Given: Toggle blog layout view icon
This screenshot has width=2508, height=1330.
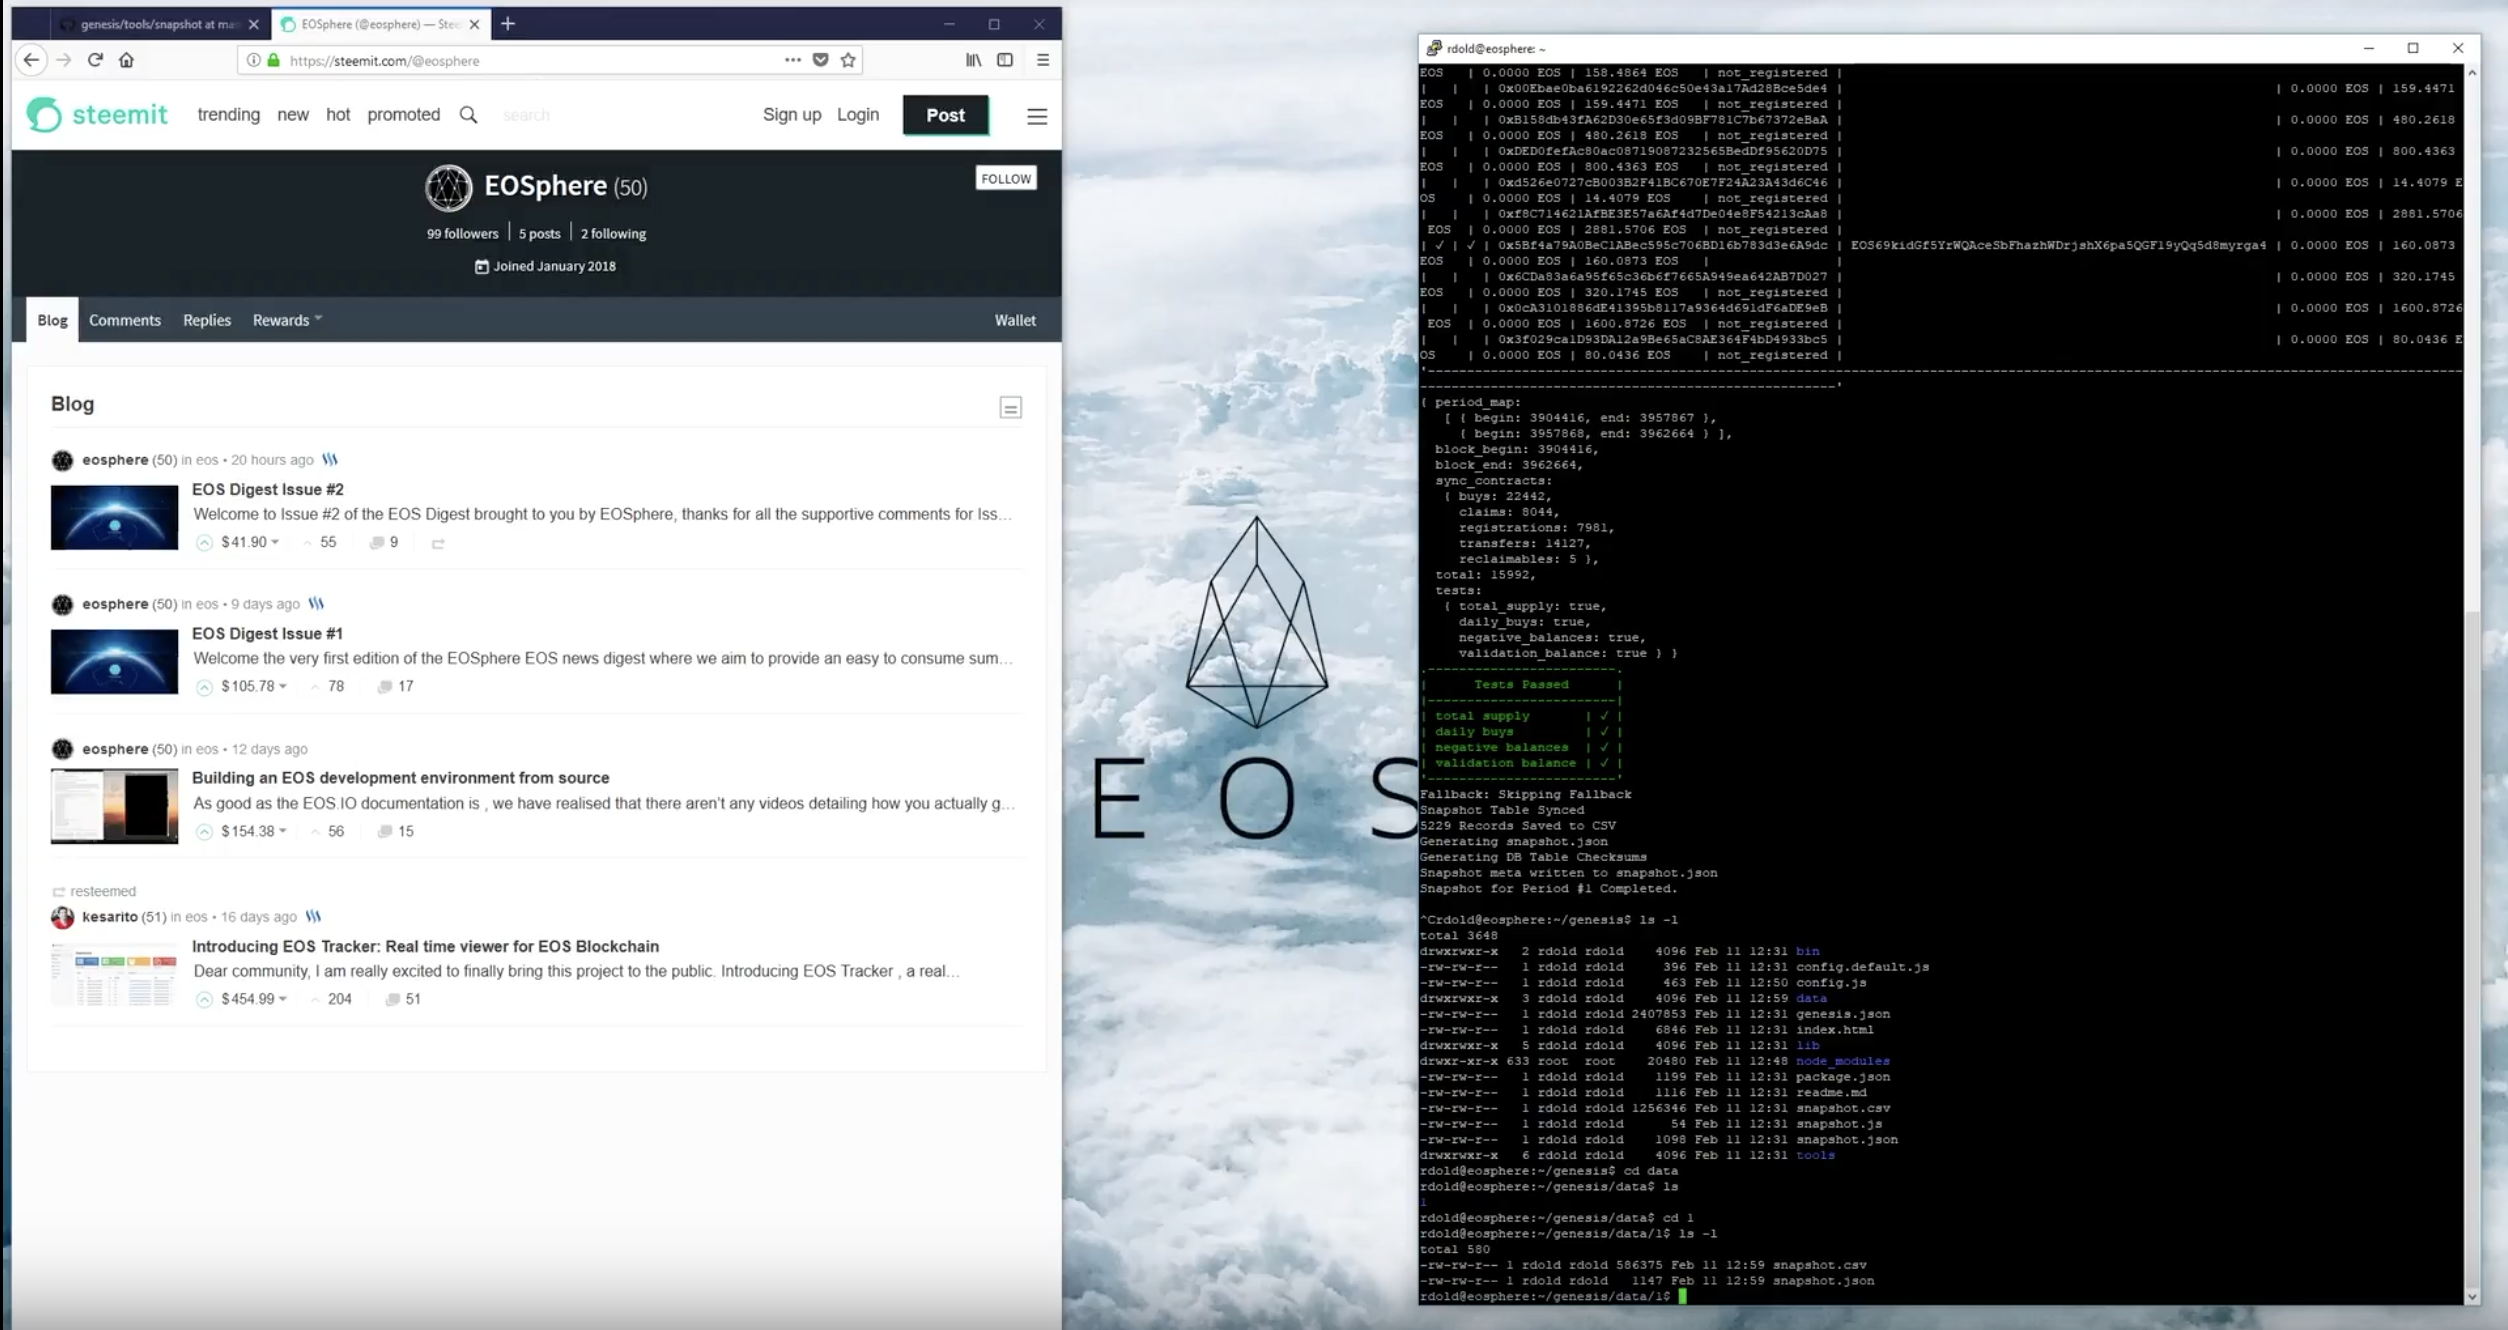Looking at the screenshot, I should (x=1010, y=407).
